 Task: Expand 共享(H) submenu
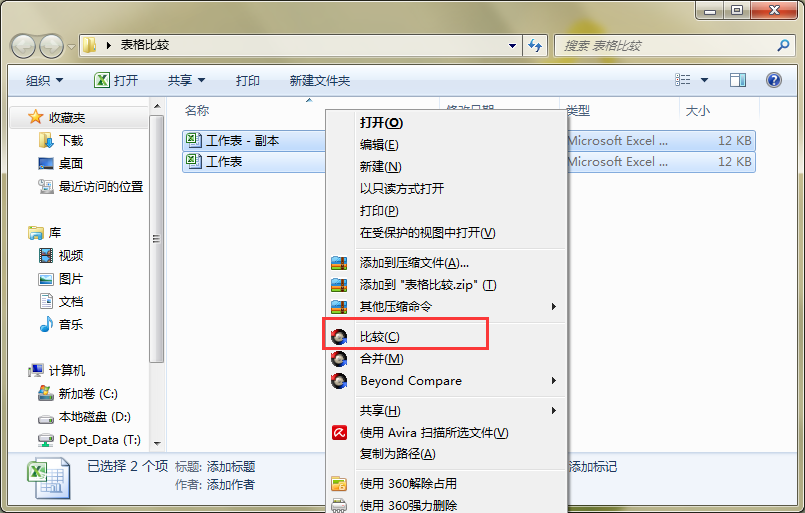click(x=447, y=411)
